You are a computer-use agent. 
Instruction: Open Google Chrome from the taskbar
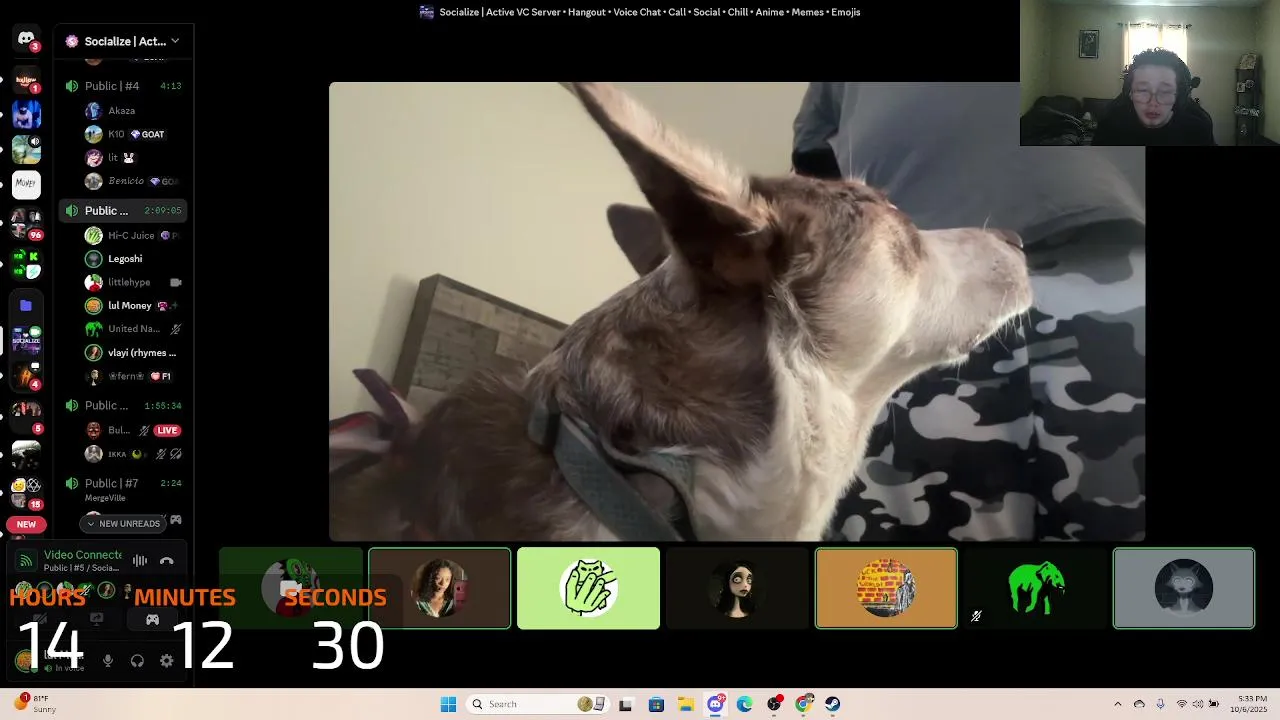[803, 704]
